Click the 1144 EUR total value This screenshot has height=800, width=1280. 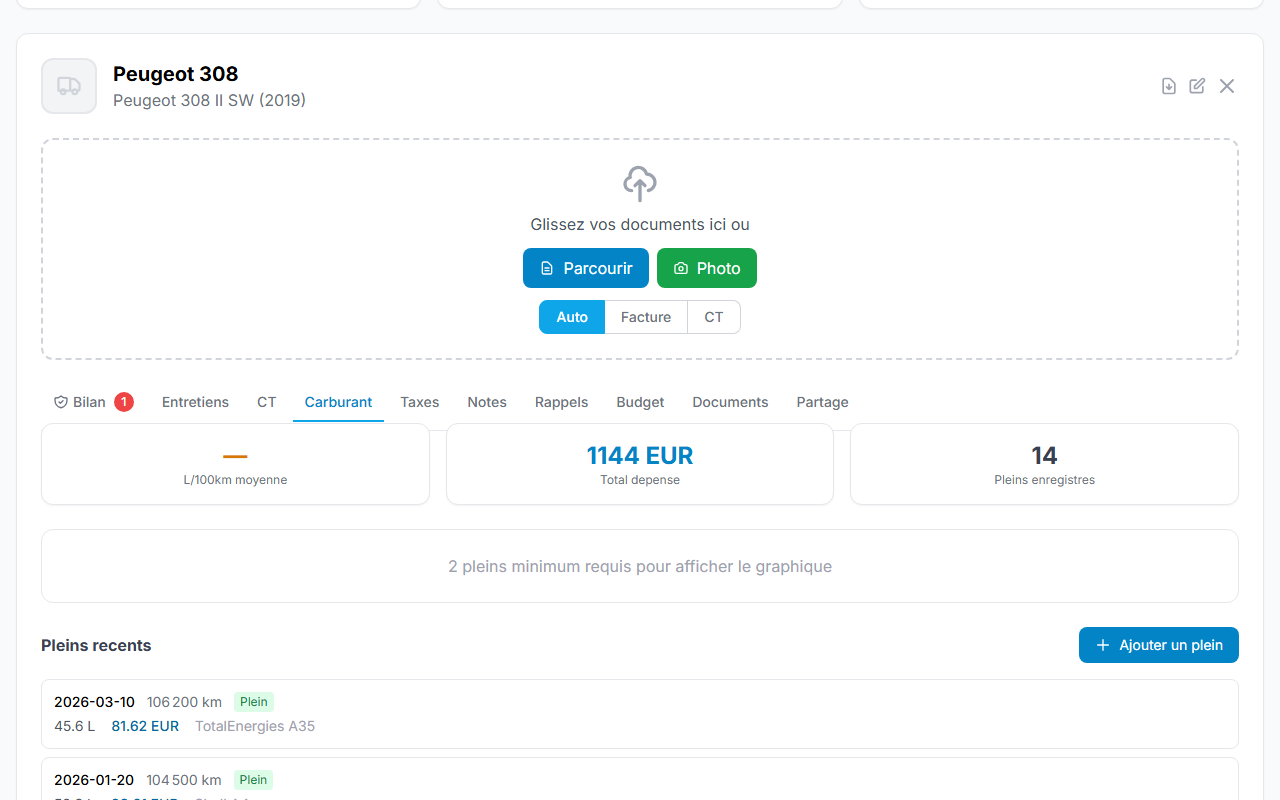coord(640,456)
